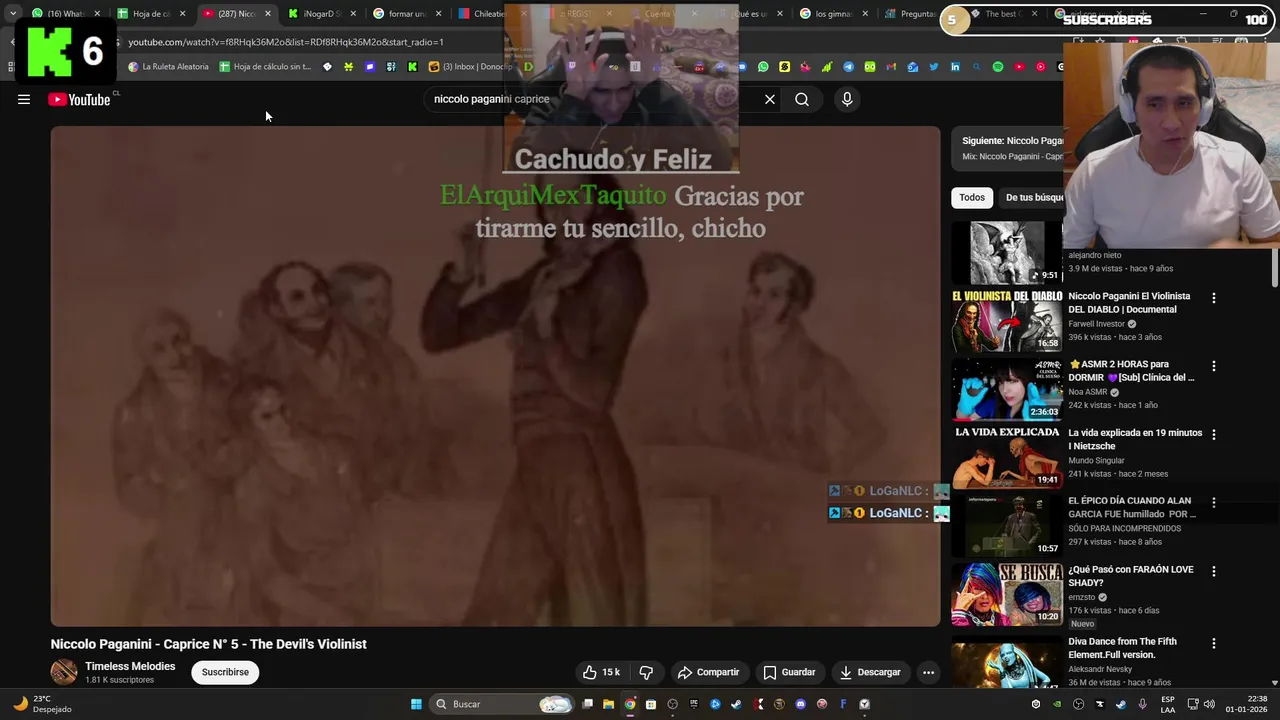Open the tab search chevron in Chrome
Screen dimensions: 1280x720
[x=13, y=14]
